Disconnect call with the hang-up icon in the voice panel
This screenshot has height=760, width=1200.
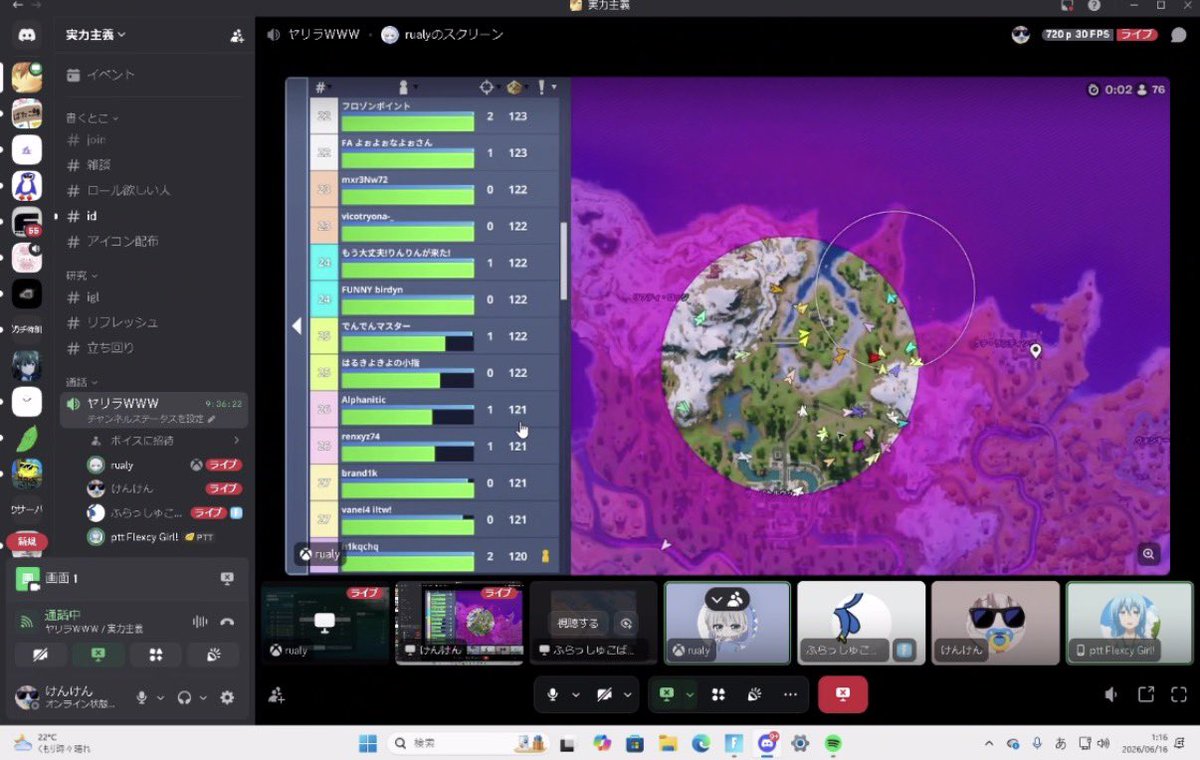(x=227, y=621)
